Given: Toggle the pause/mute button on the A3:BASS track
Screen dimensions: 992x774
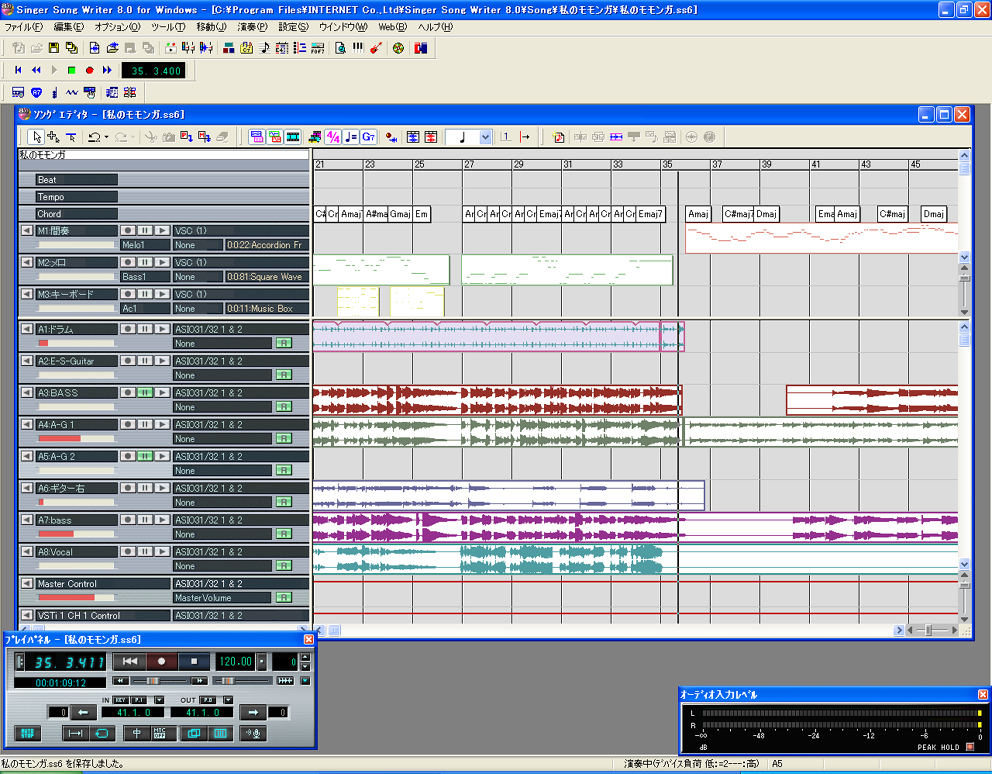Looking at the screenshot, I should tap(144, 392).
